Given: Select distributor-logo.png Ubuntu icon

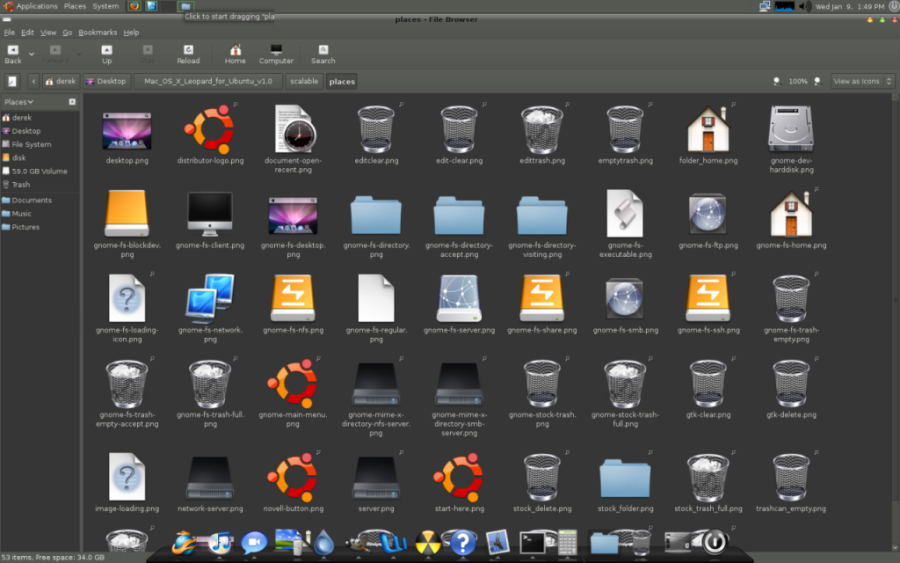Looking at the screenshot, I should 210,130.
